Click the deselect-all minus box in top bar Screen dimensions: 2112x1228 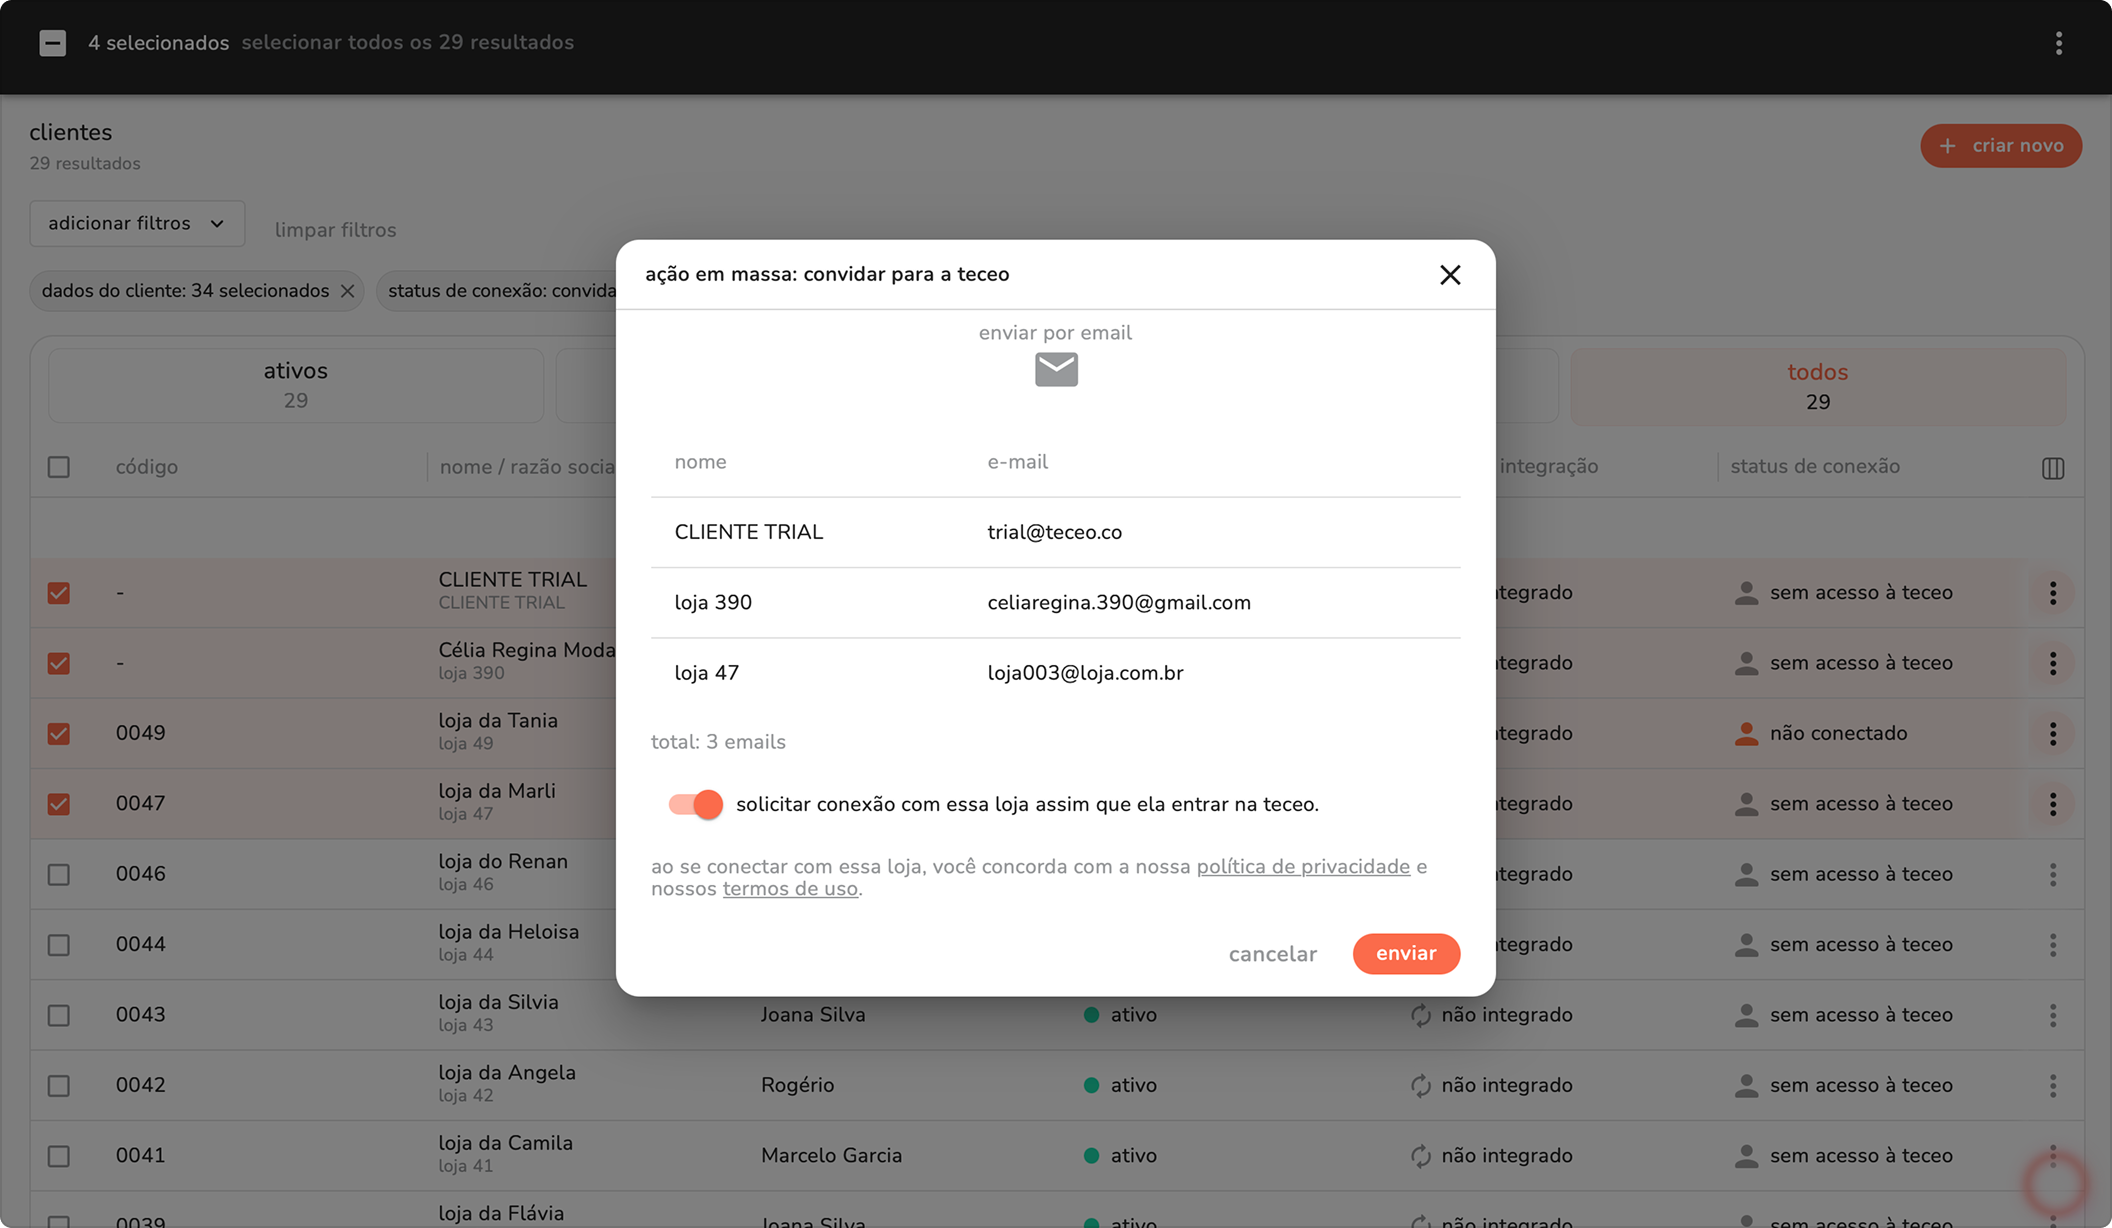[52, 43]
